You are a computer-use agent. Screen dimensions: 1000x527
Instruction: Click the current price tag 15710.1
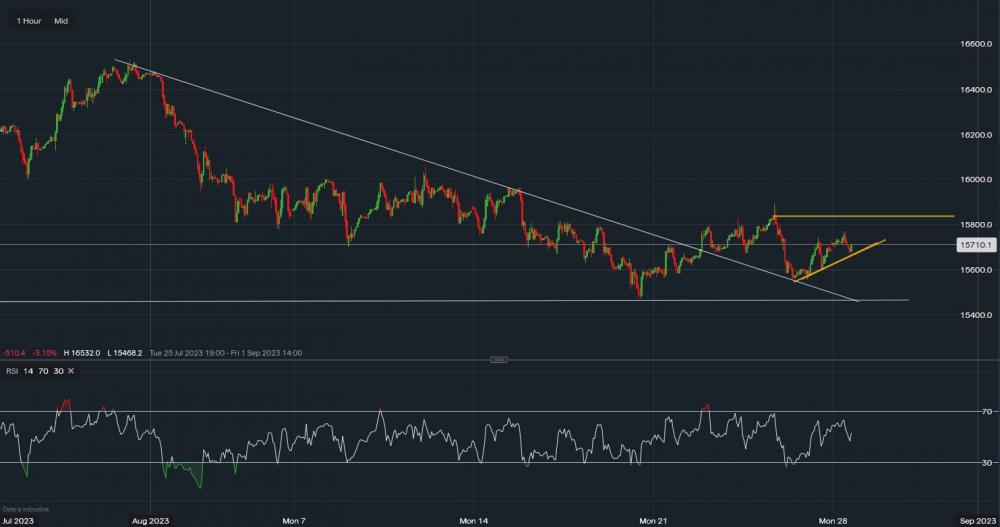974,244
